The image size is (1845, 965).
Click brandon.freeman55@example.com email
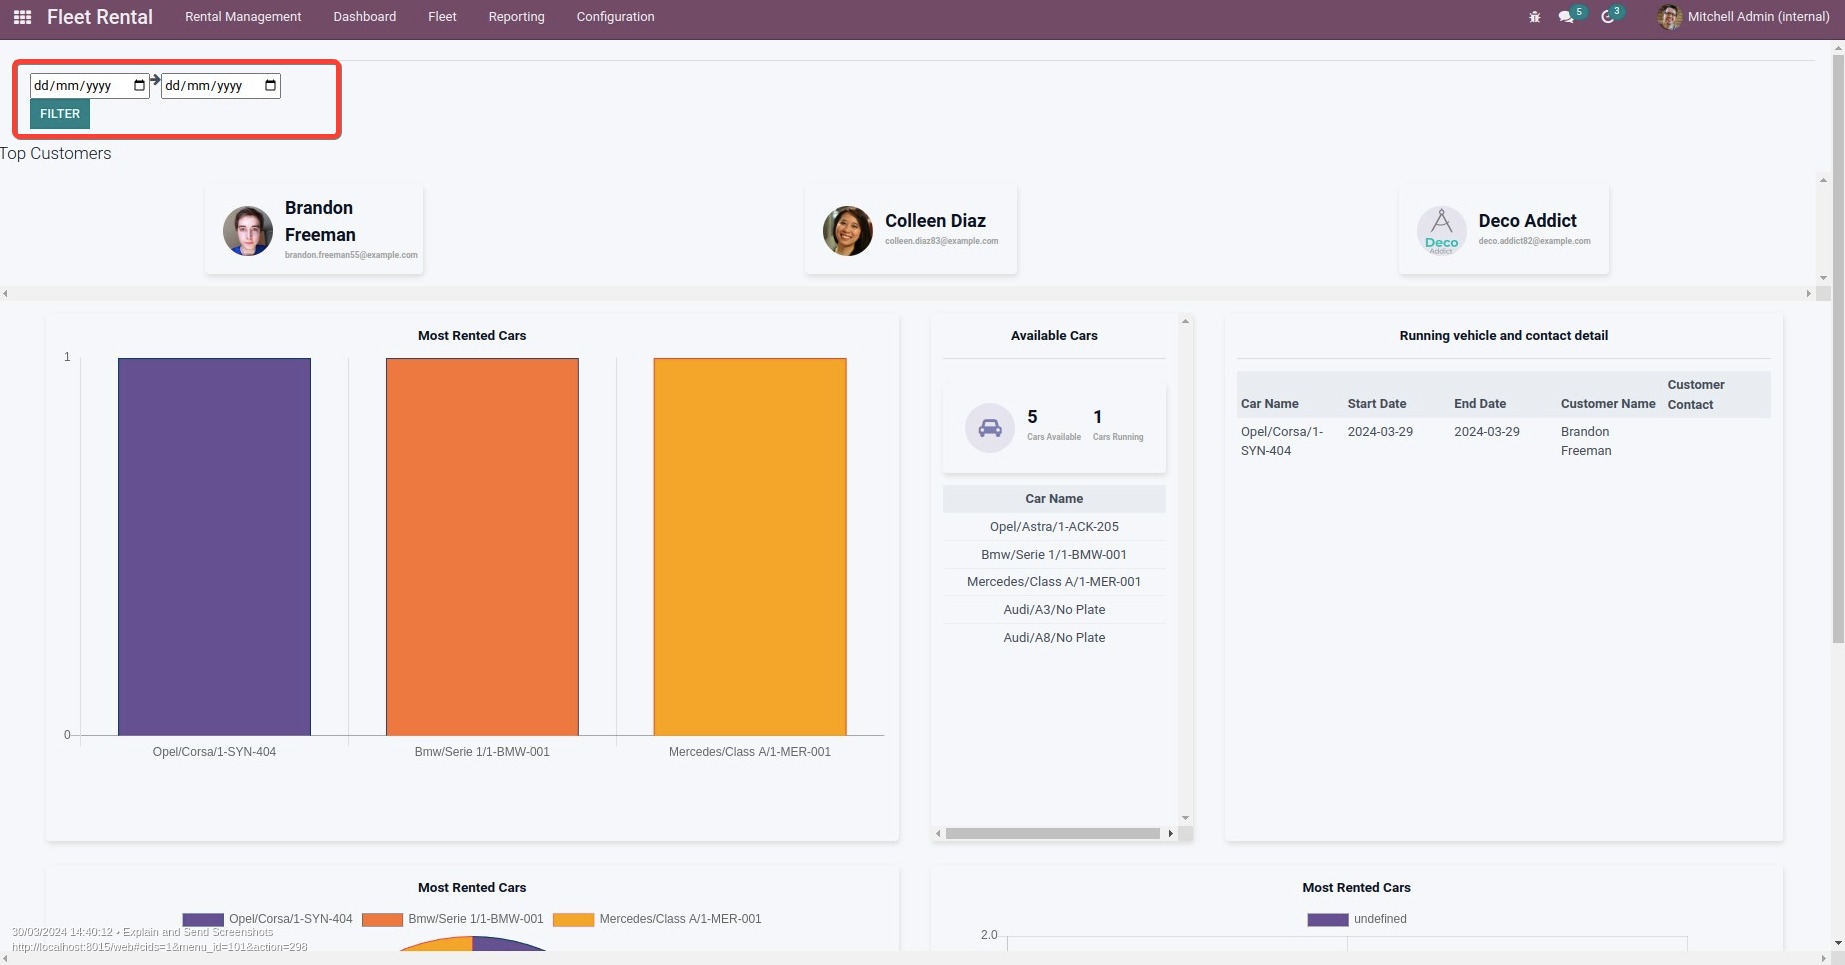[351, 255]
